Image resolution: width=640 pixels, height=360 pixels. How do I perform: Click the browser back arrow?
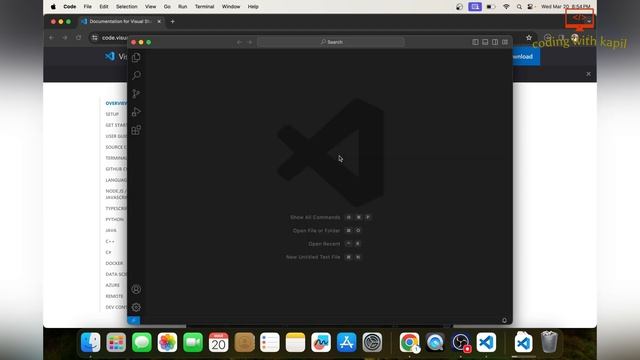(52, 38)
